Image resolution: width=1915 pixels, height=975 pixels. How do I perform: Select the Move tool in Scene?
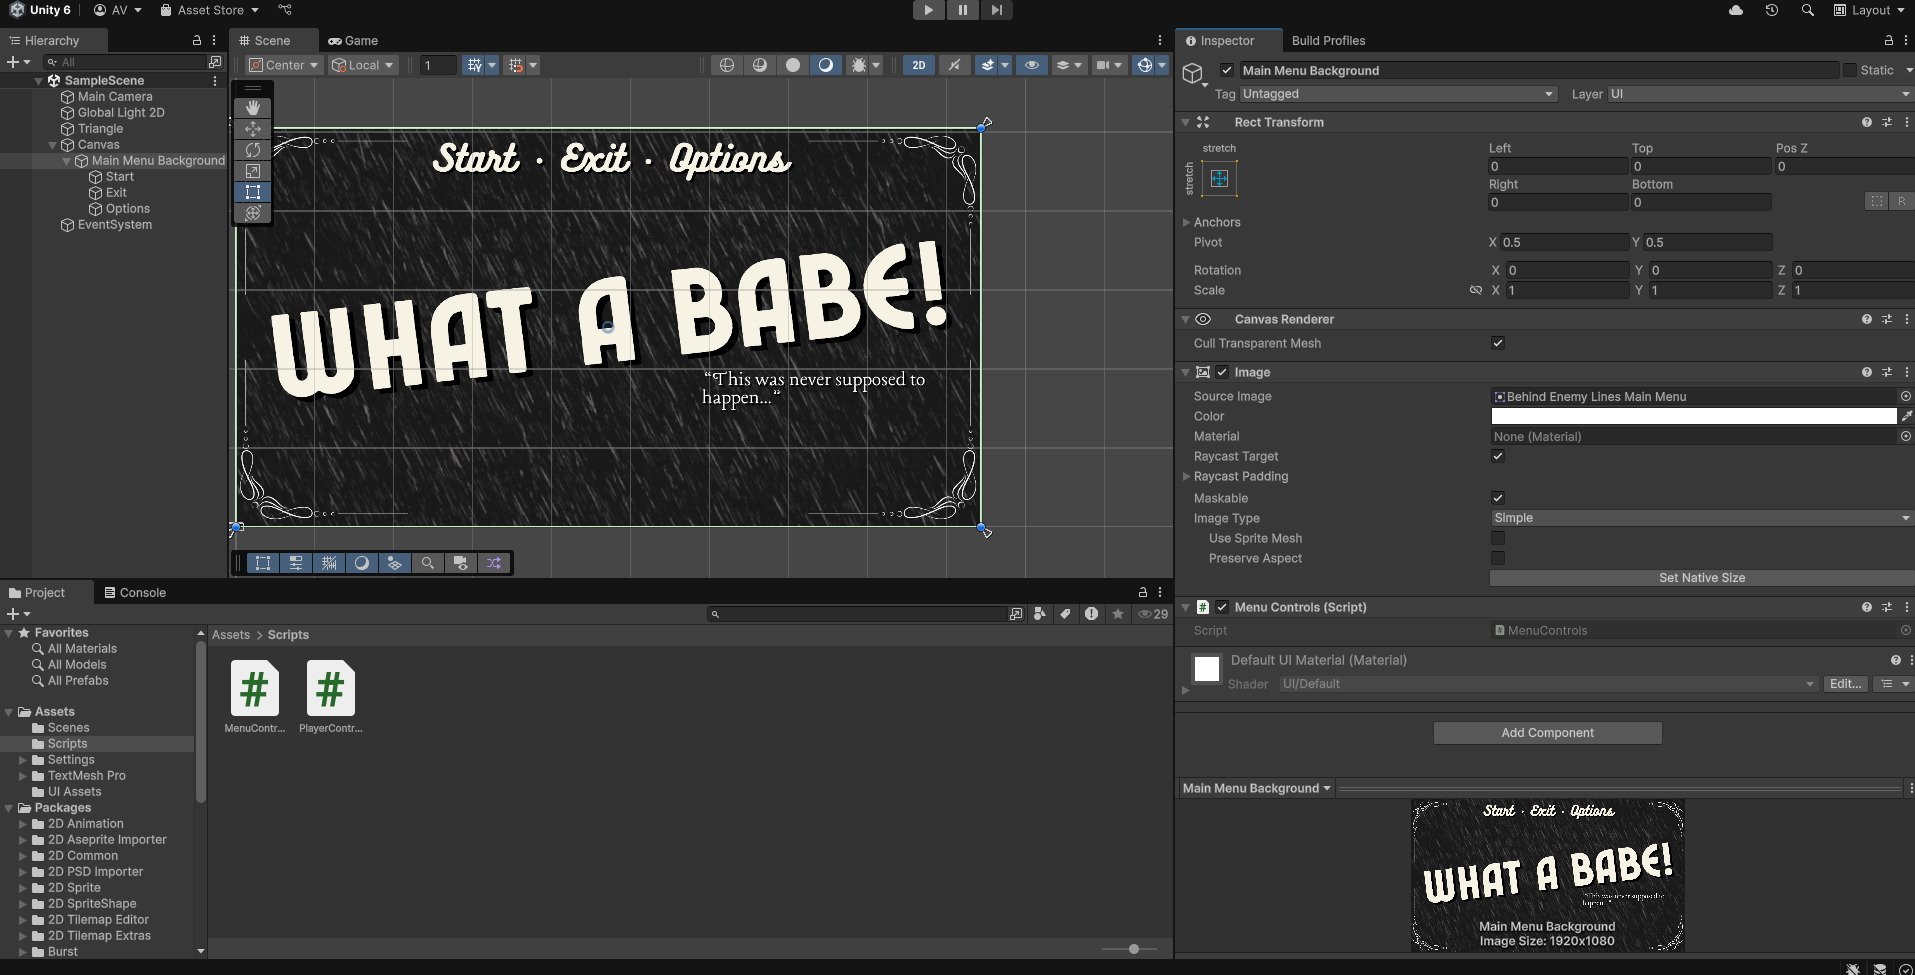(253, 129)
